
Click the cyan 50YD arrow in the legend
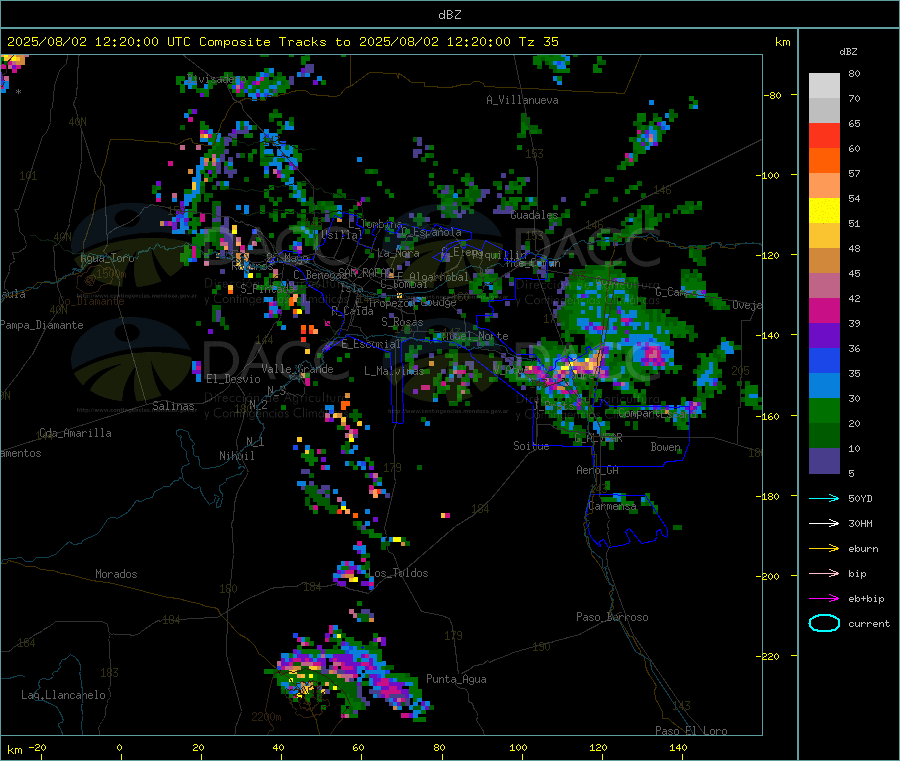[x=824, y=498]
